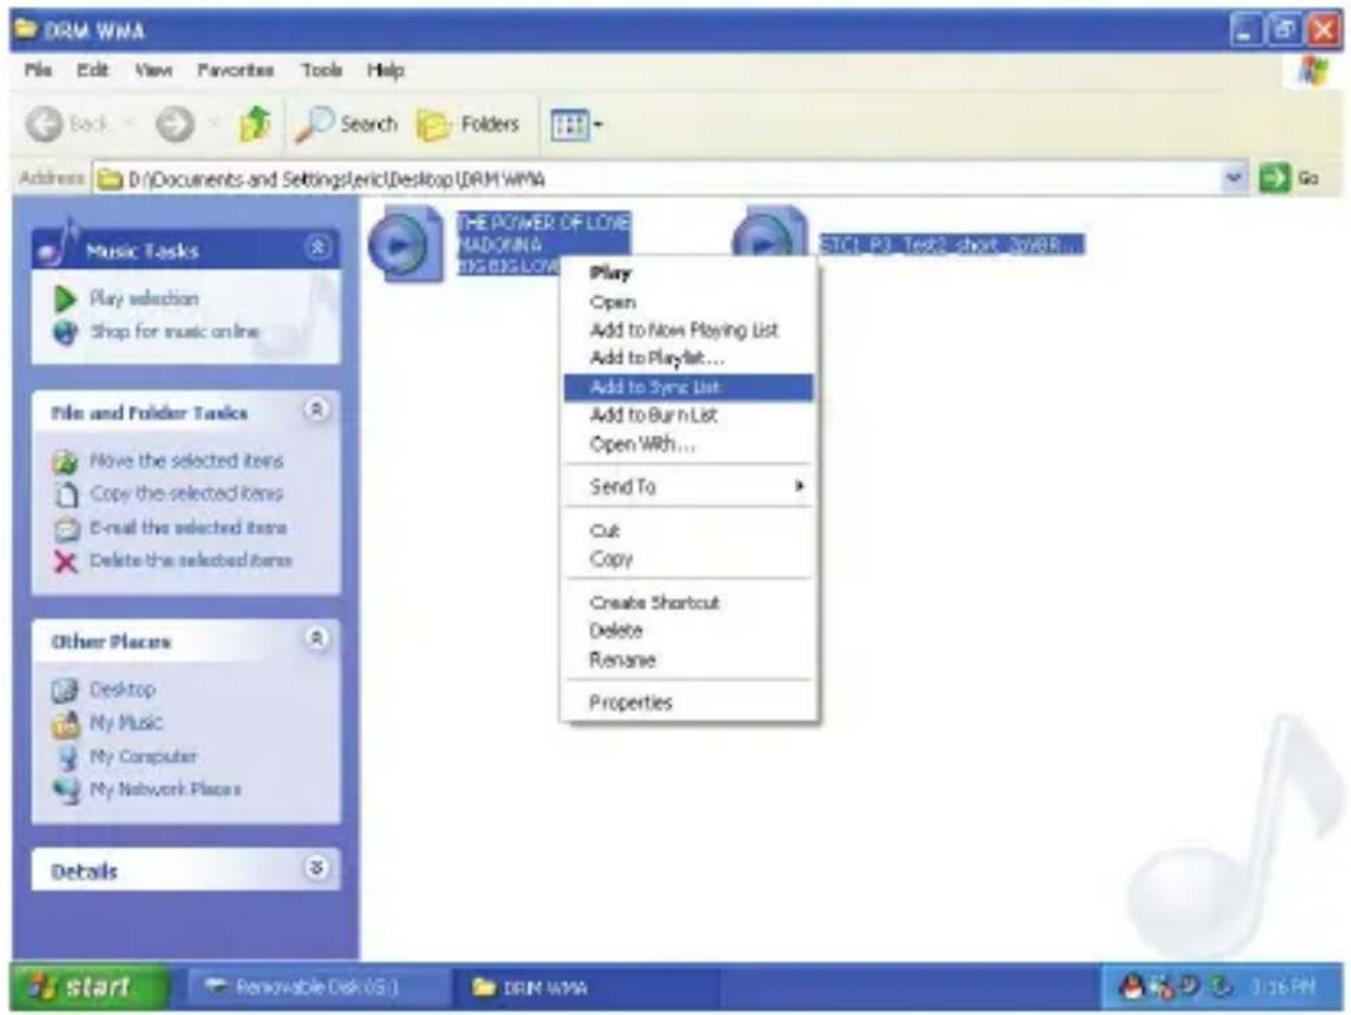
Task: Choose Add to Burn List
Action: click(x=689, y=415)
